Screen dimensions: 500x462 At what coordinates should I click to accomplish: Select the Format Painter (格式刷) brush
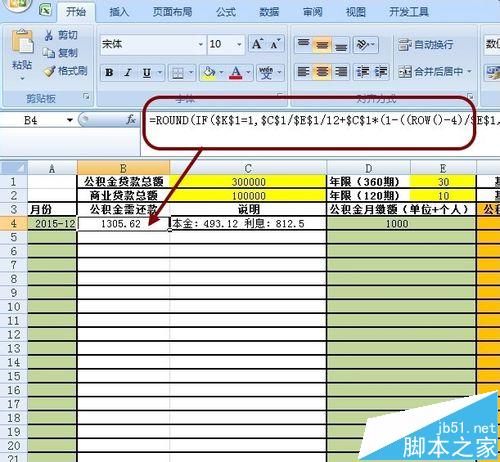point(50,71)
